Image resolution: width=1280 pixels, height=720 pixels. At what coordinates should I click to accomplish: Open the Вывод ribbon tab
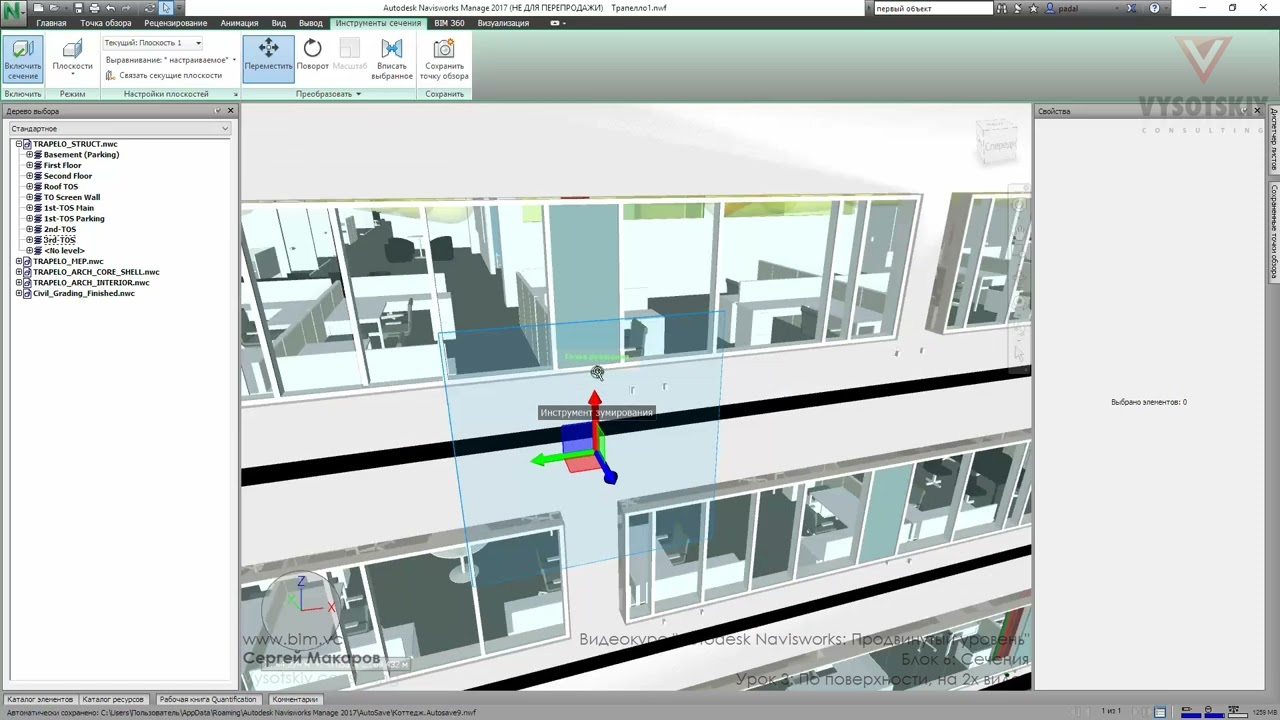click(311, 23)
